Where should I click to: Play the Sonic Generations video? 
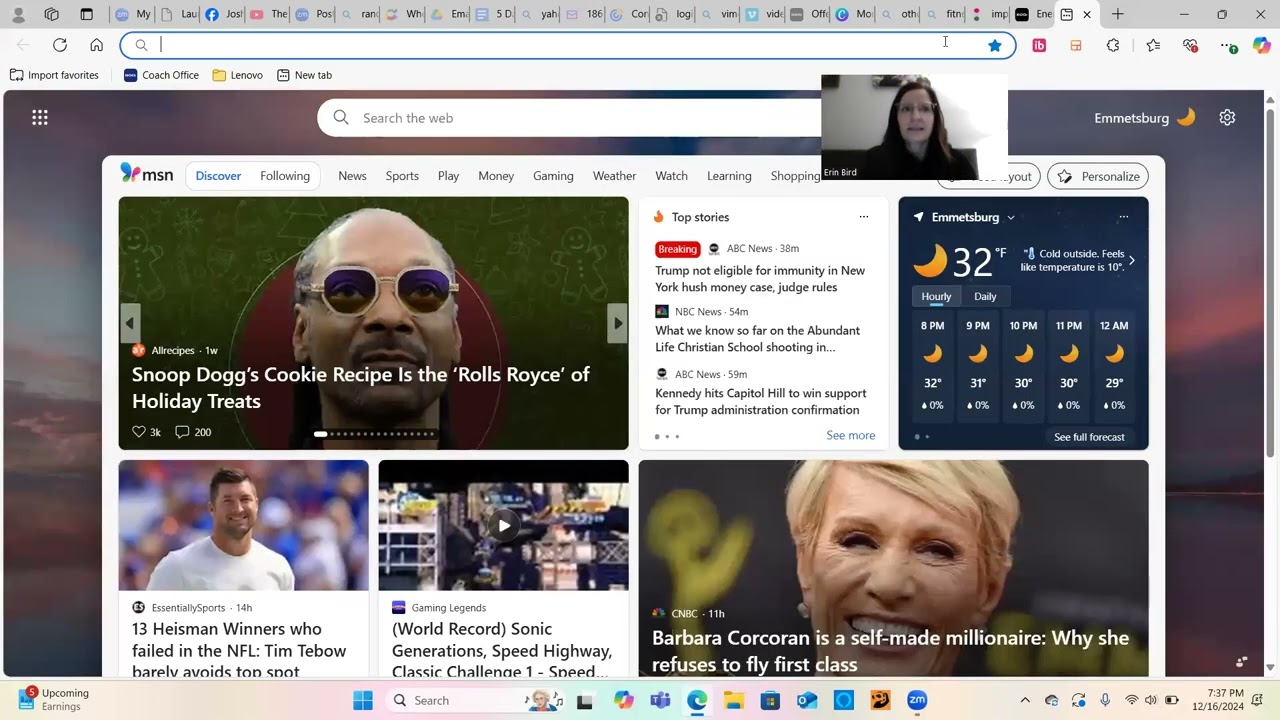(x=504, y=525)
